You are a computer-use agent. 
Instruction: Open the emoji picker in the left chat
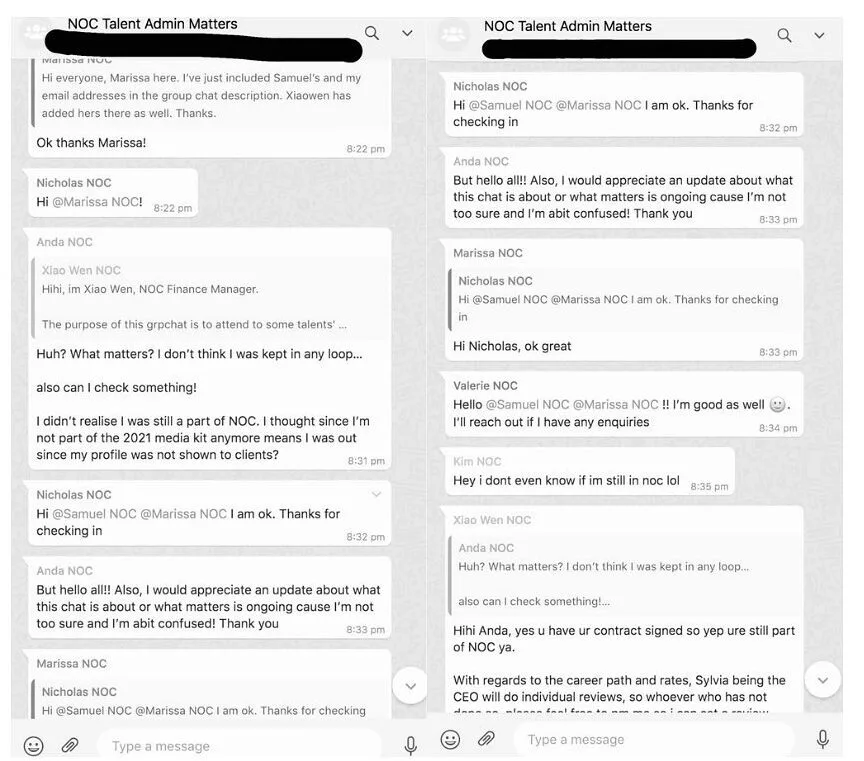click(x=33, y=745)
